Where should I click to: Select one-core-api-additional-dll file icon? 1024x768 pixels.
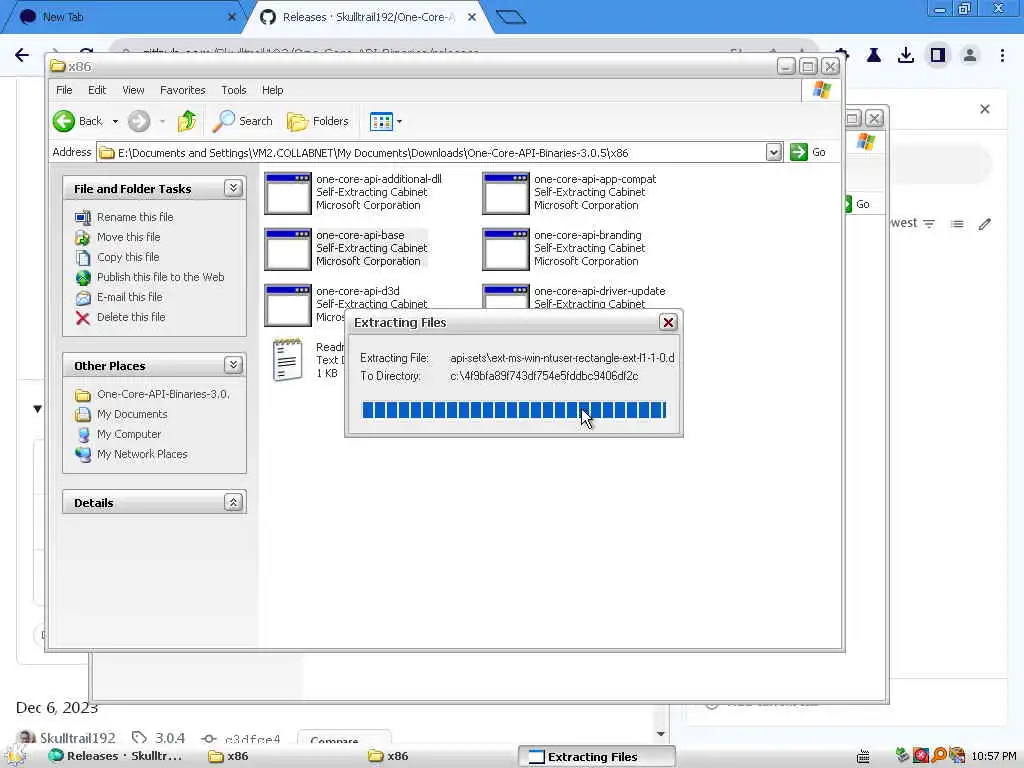[x=287, y=193]
